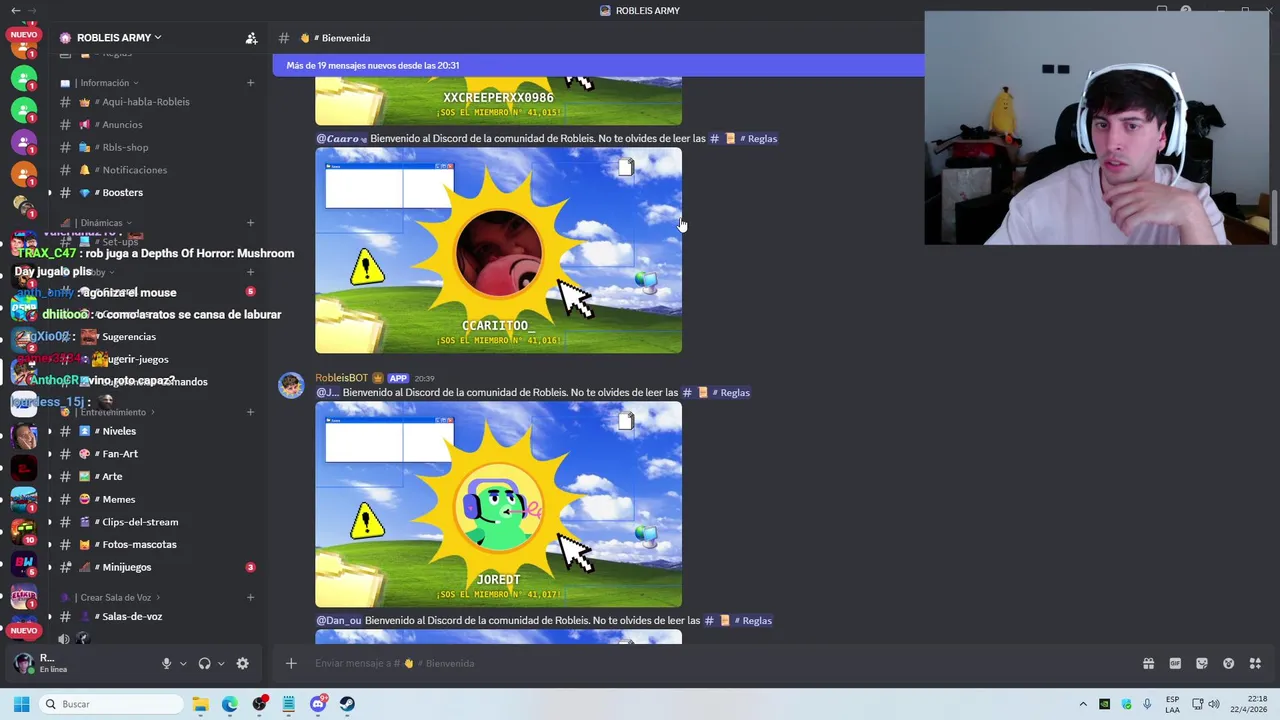
Task: Open the Minijuegos channel
Action: [x=126, y=567]
